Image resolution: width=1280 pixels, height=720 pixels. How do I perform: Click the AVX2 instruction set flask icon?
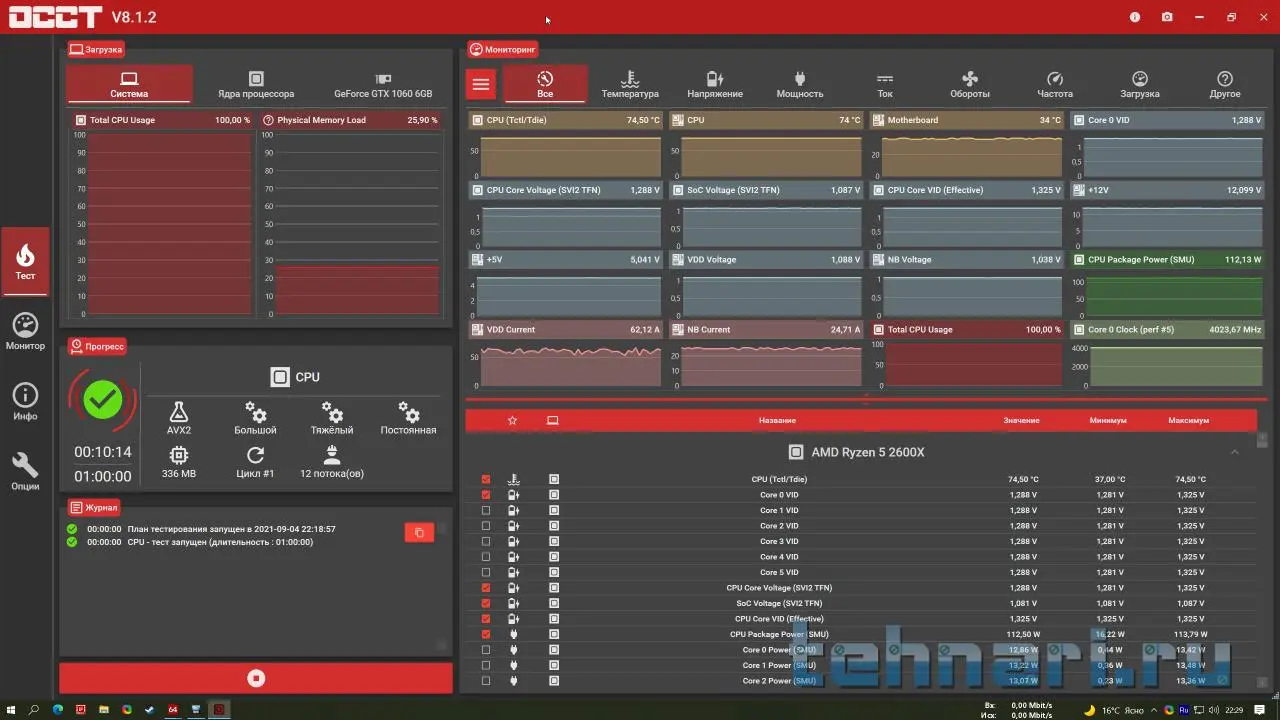(x=179, y=412)
